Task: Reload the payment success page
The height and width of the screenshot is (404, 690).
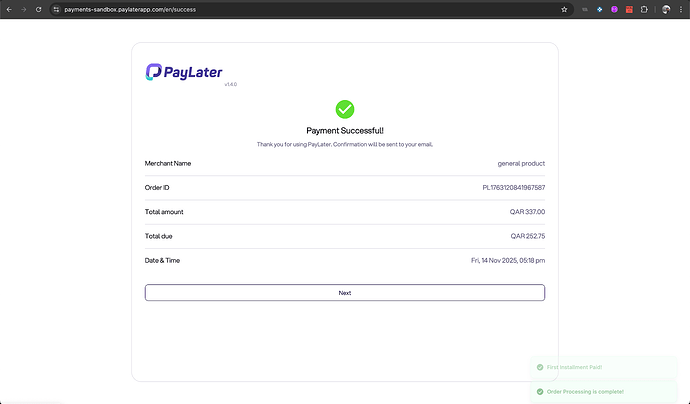Action: (x=37, y=8)
